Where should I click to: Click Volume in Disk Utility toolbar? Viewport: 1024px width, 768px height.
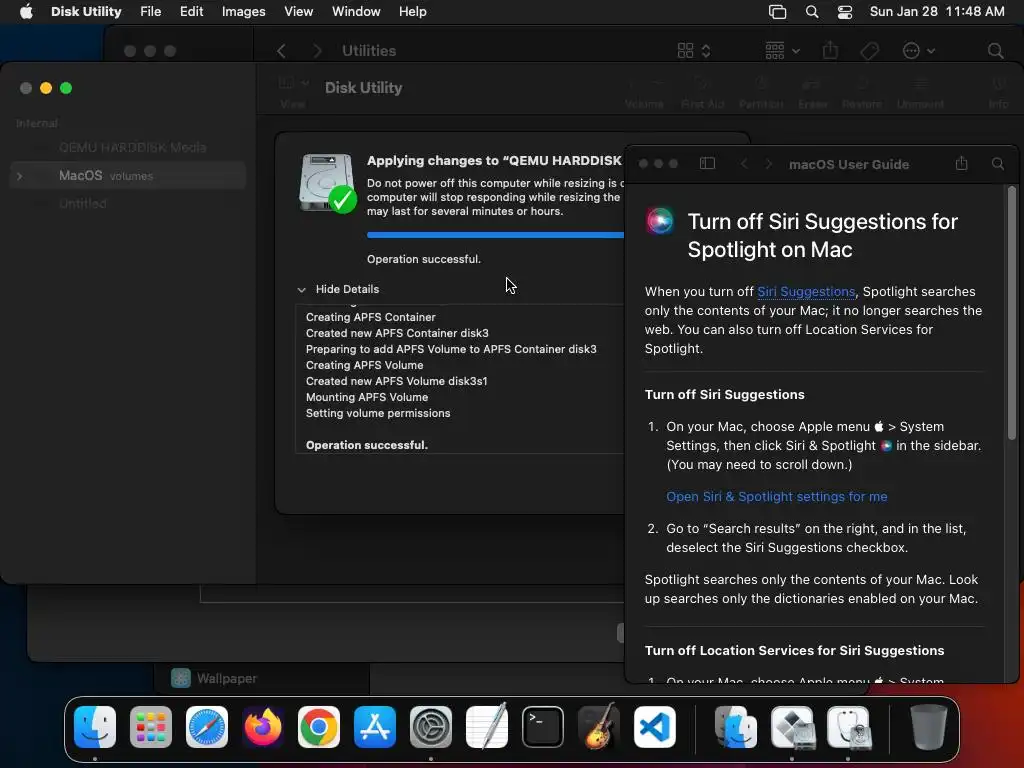point(644,93)
